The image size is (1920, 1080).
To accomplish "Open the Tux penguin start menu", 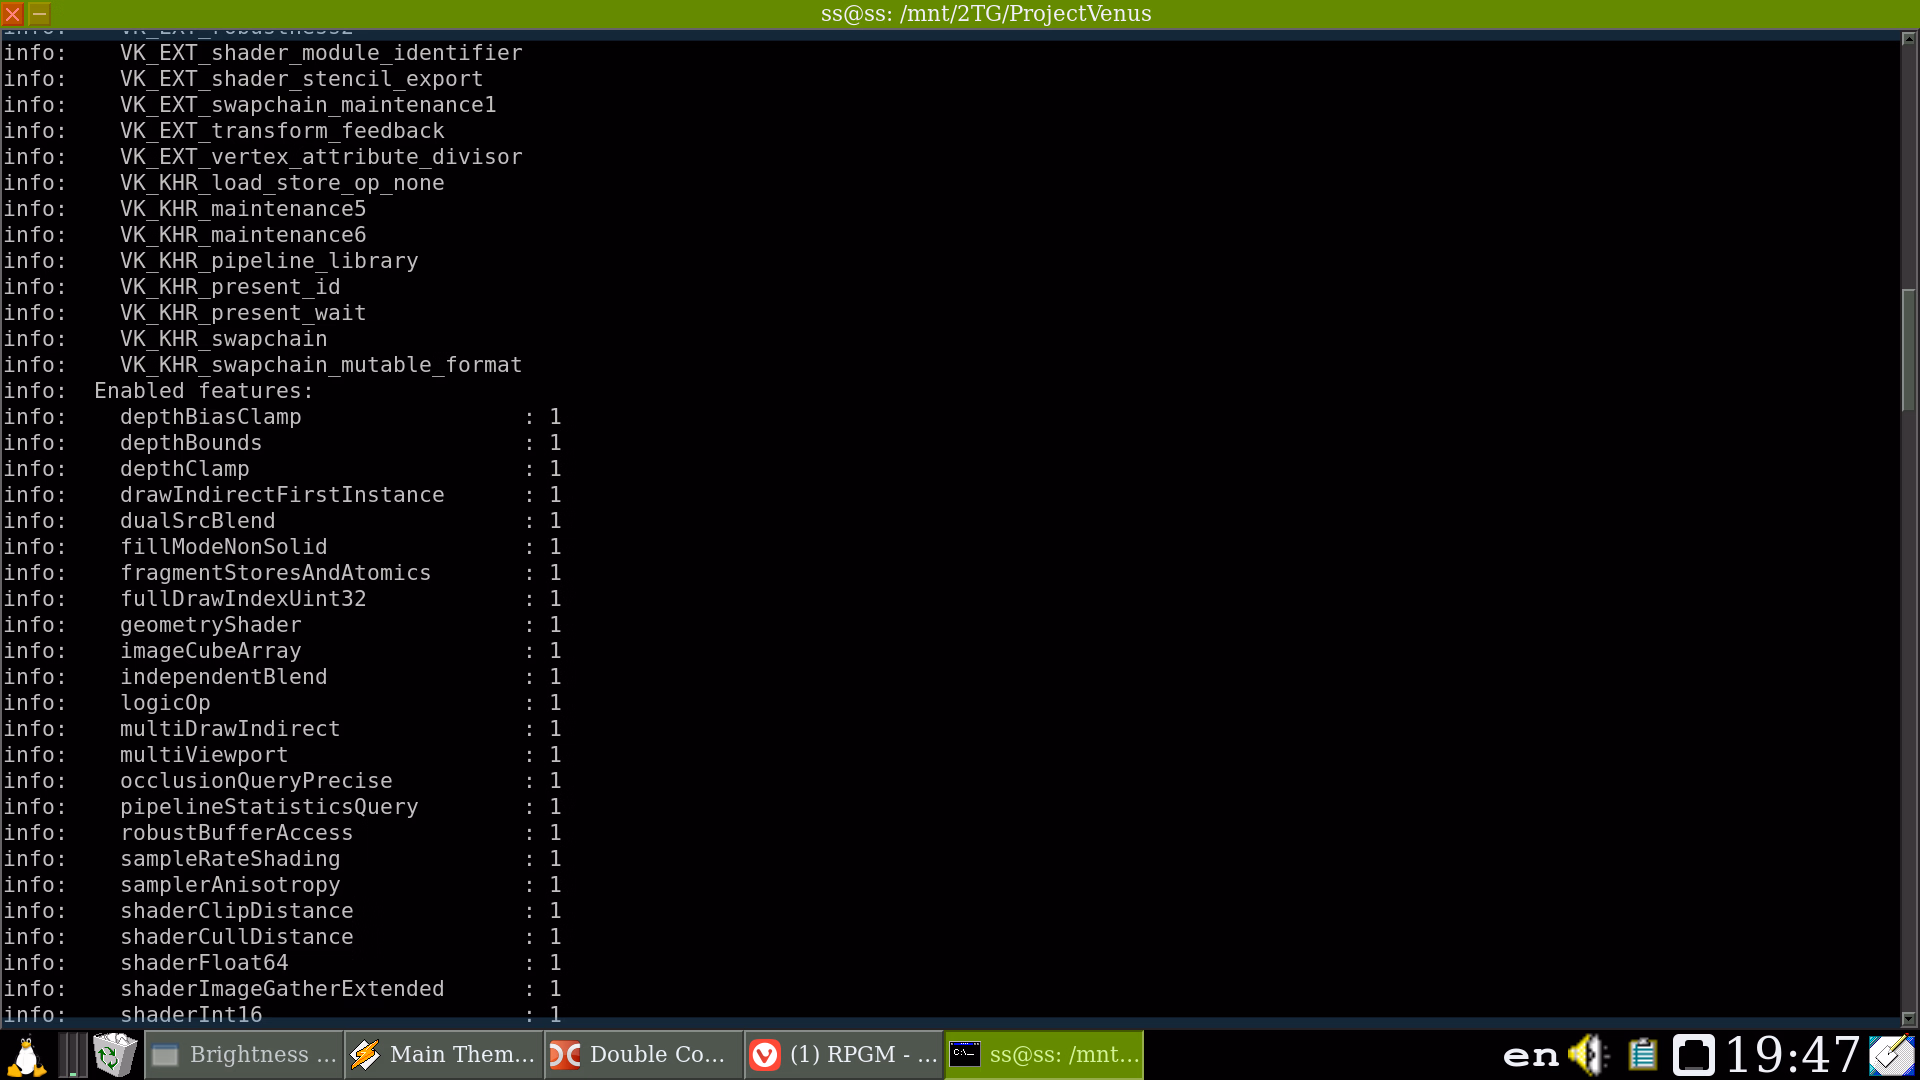I will [x=27, y=1055].
